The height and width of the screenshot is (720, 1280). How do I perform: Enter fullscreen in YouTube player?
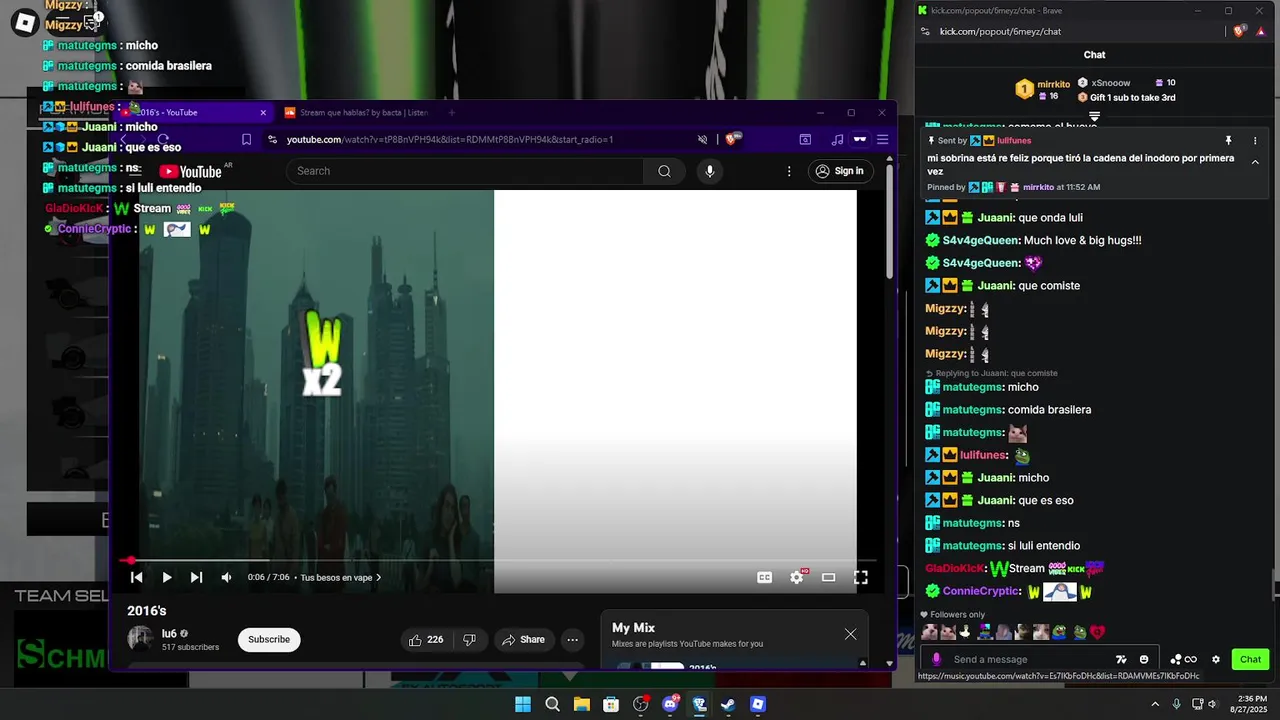pyautogui.click(x=860, y=577)
